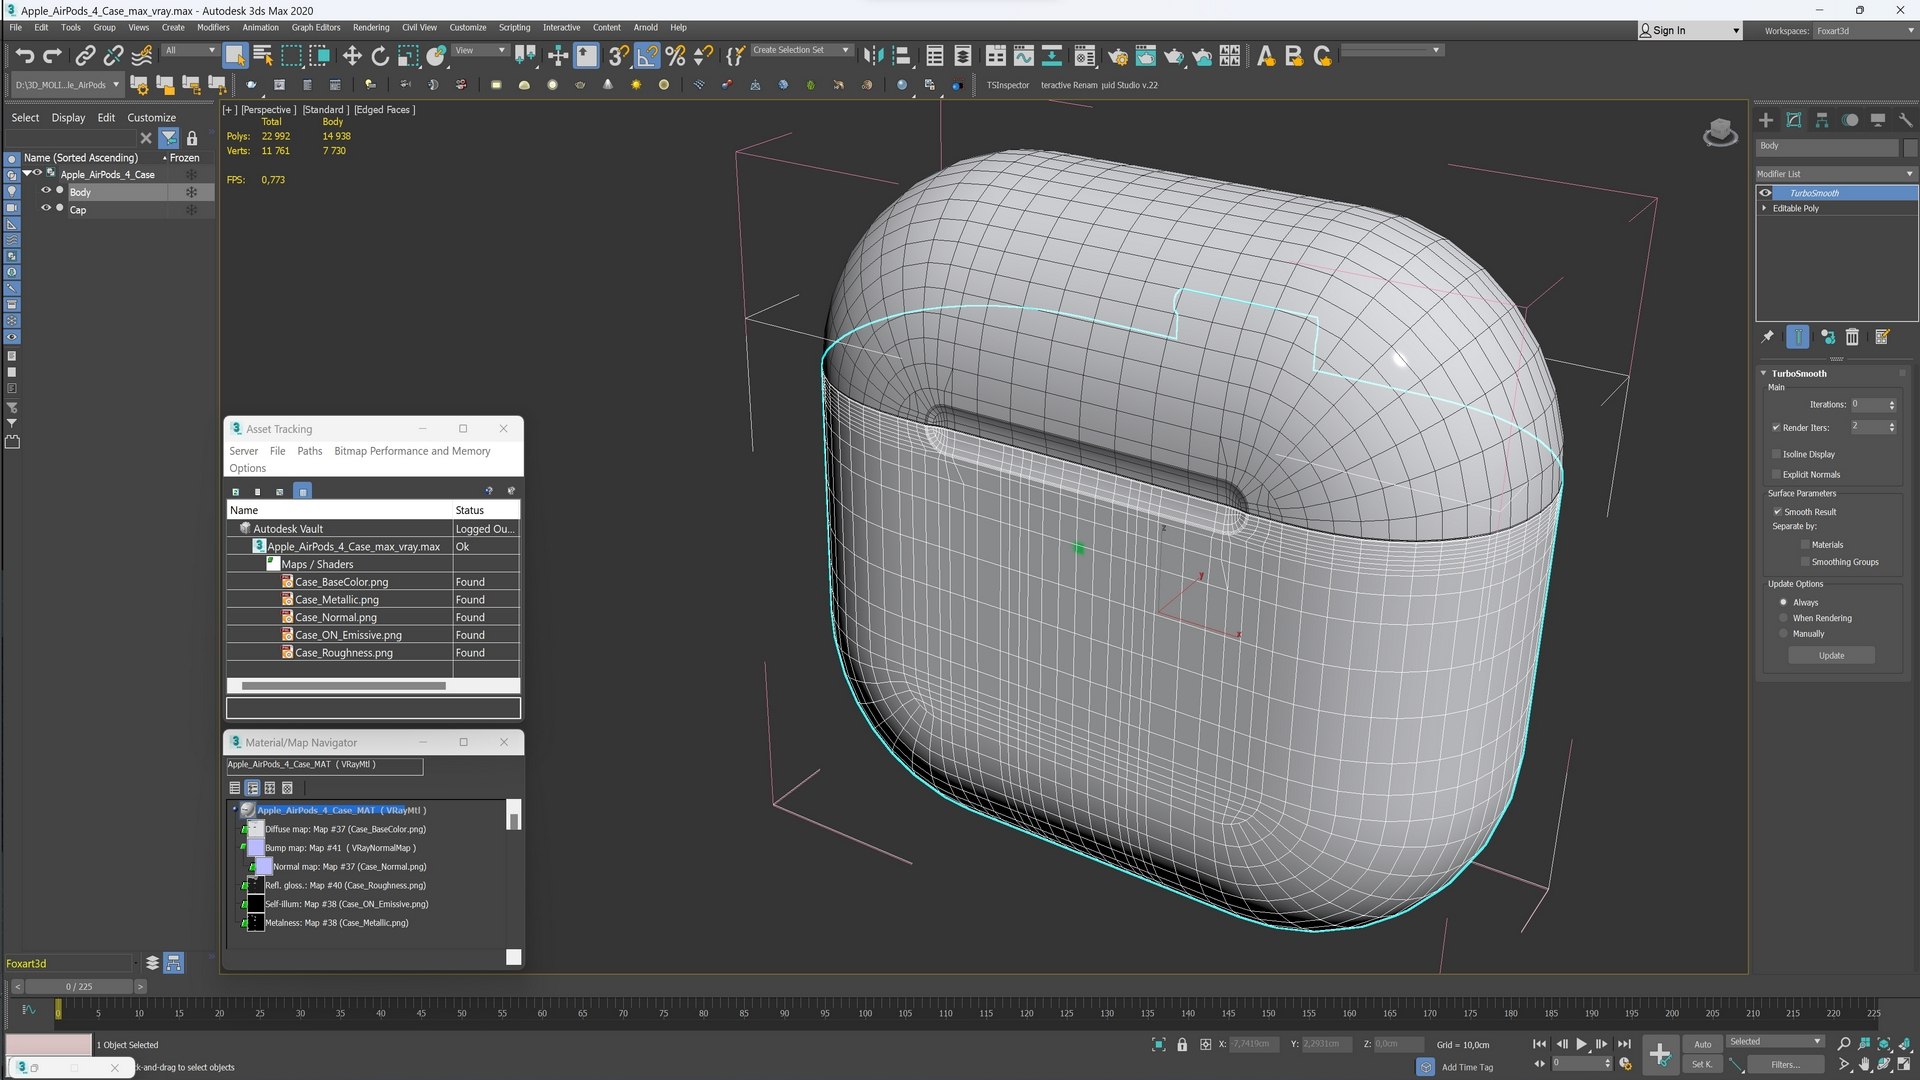Open the Hierarchy panel icon

[1822, 120]
